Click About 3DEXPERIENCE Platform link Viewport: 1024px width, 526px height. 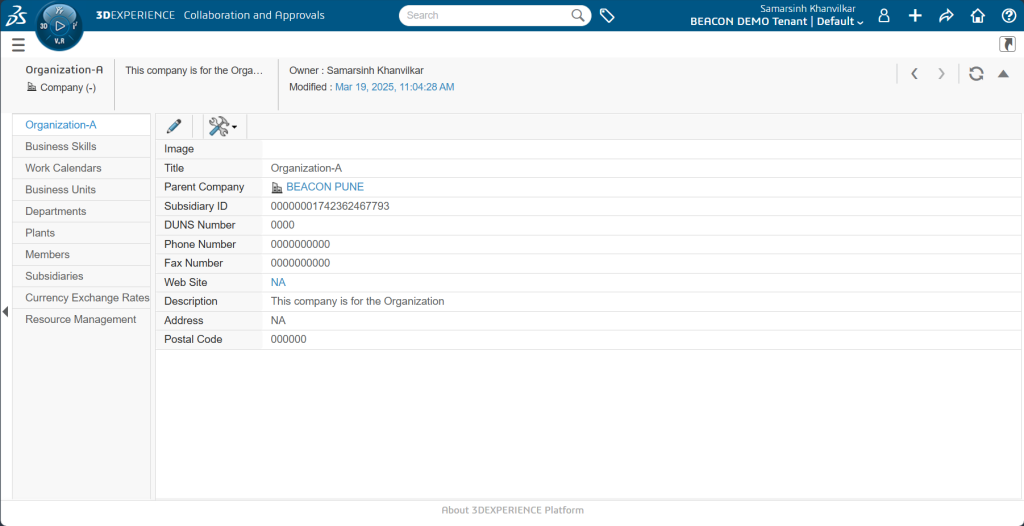512,510
